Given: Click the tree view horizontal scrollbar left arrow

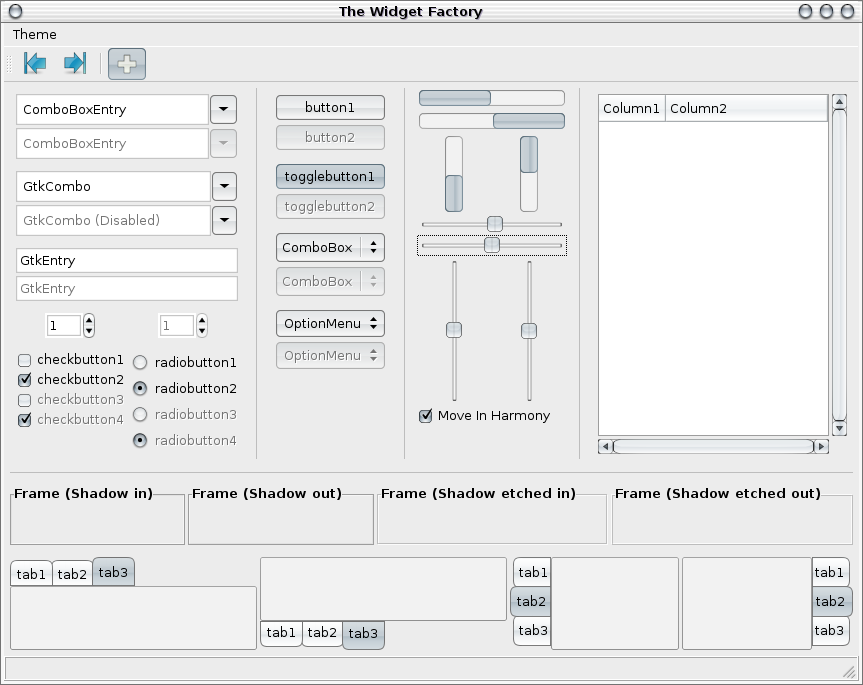Looking at the screenshot, I should click(605, 446).
